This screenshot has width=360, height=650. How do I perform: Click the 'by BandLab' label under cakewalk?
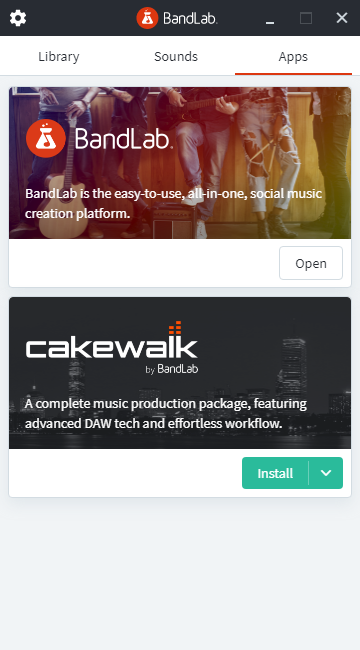pyautogui.click(x=172, y=369)
